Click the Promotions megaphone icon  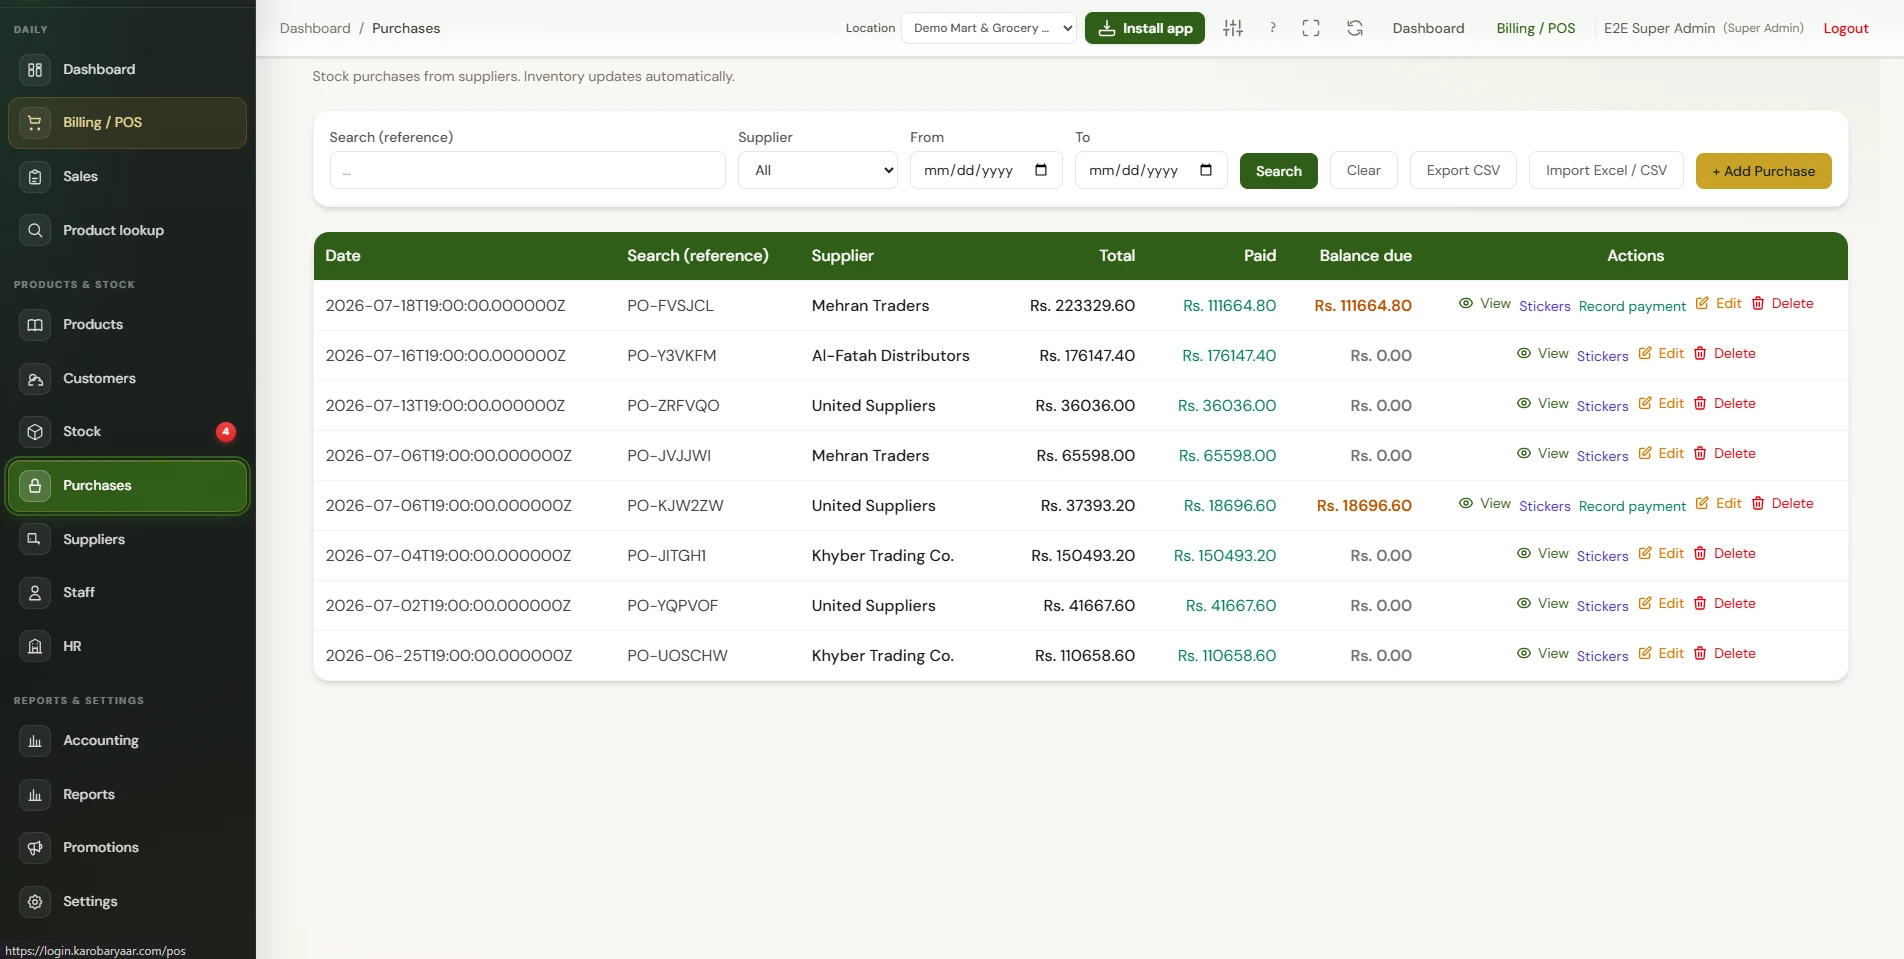[35, 848]
